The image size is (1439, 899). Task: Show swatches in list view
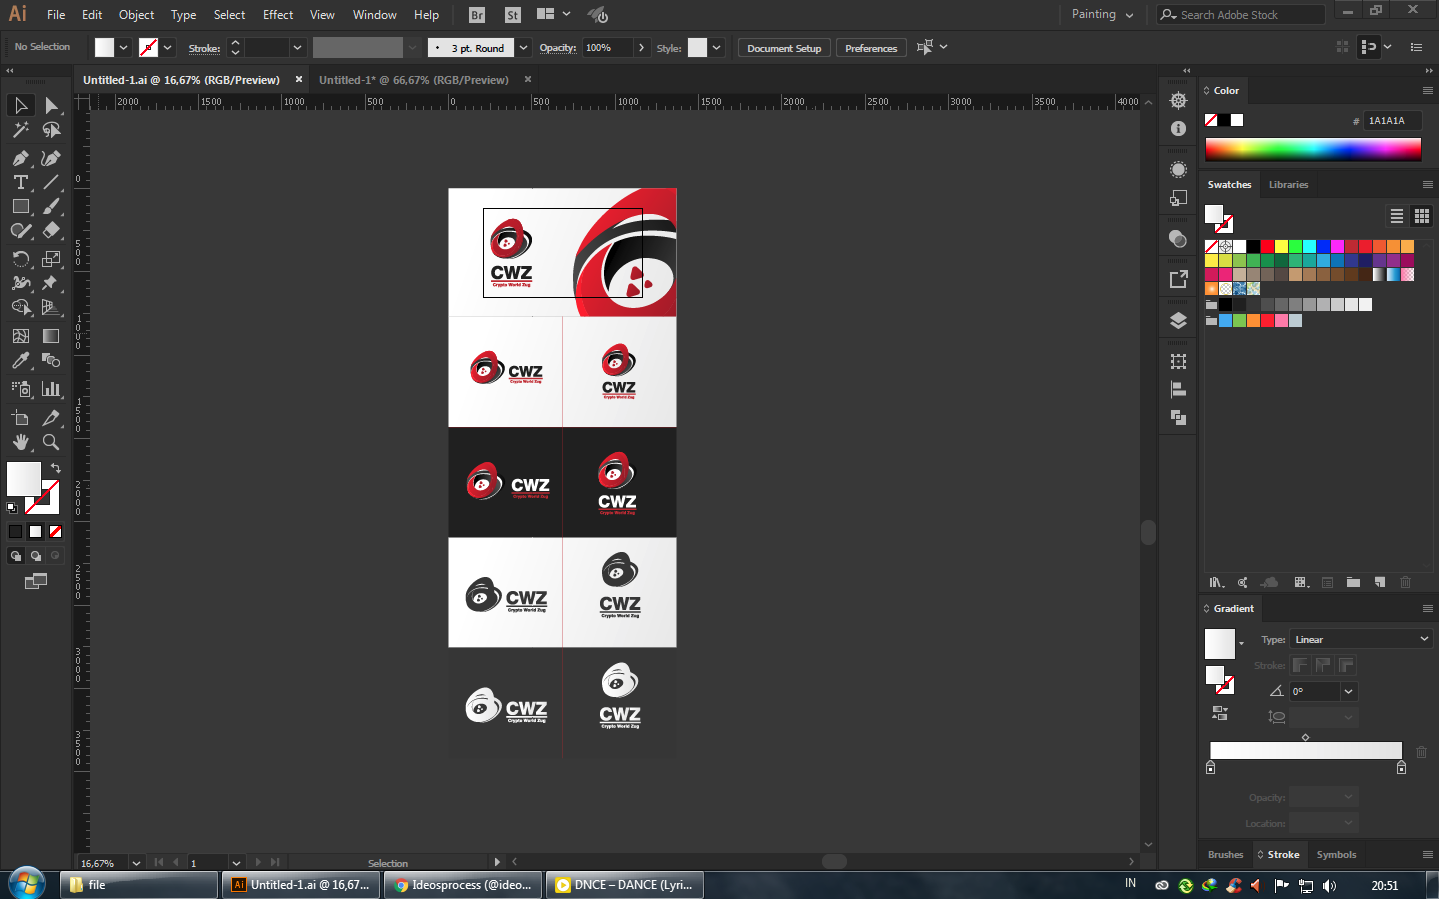[x=1397, y=216]
